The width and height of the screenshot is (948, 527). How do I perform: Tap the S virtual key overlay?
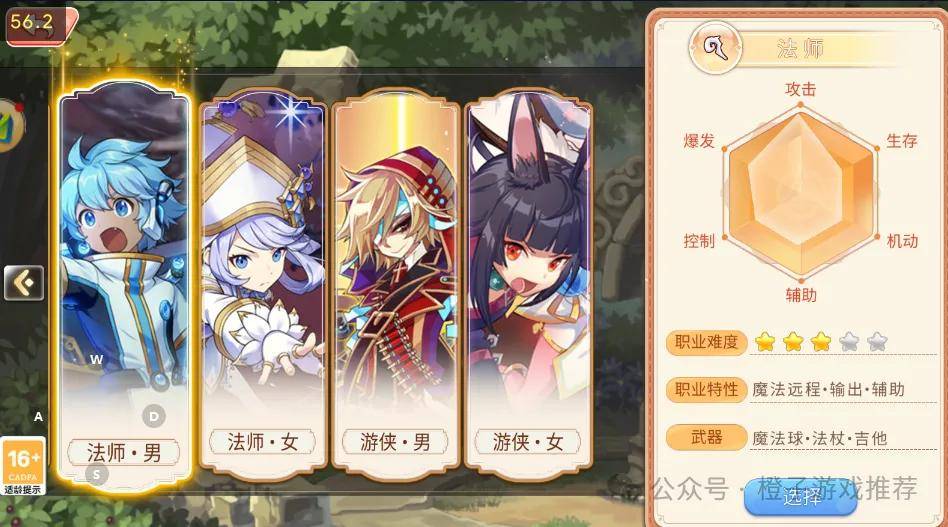pos(96,474)
